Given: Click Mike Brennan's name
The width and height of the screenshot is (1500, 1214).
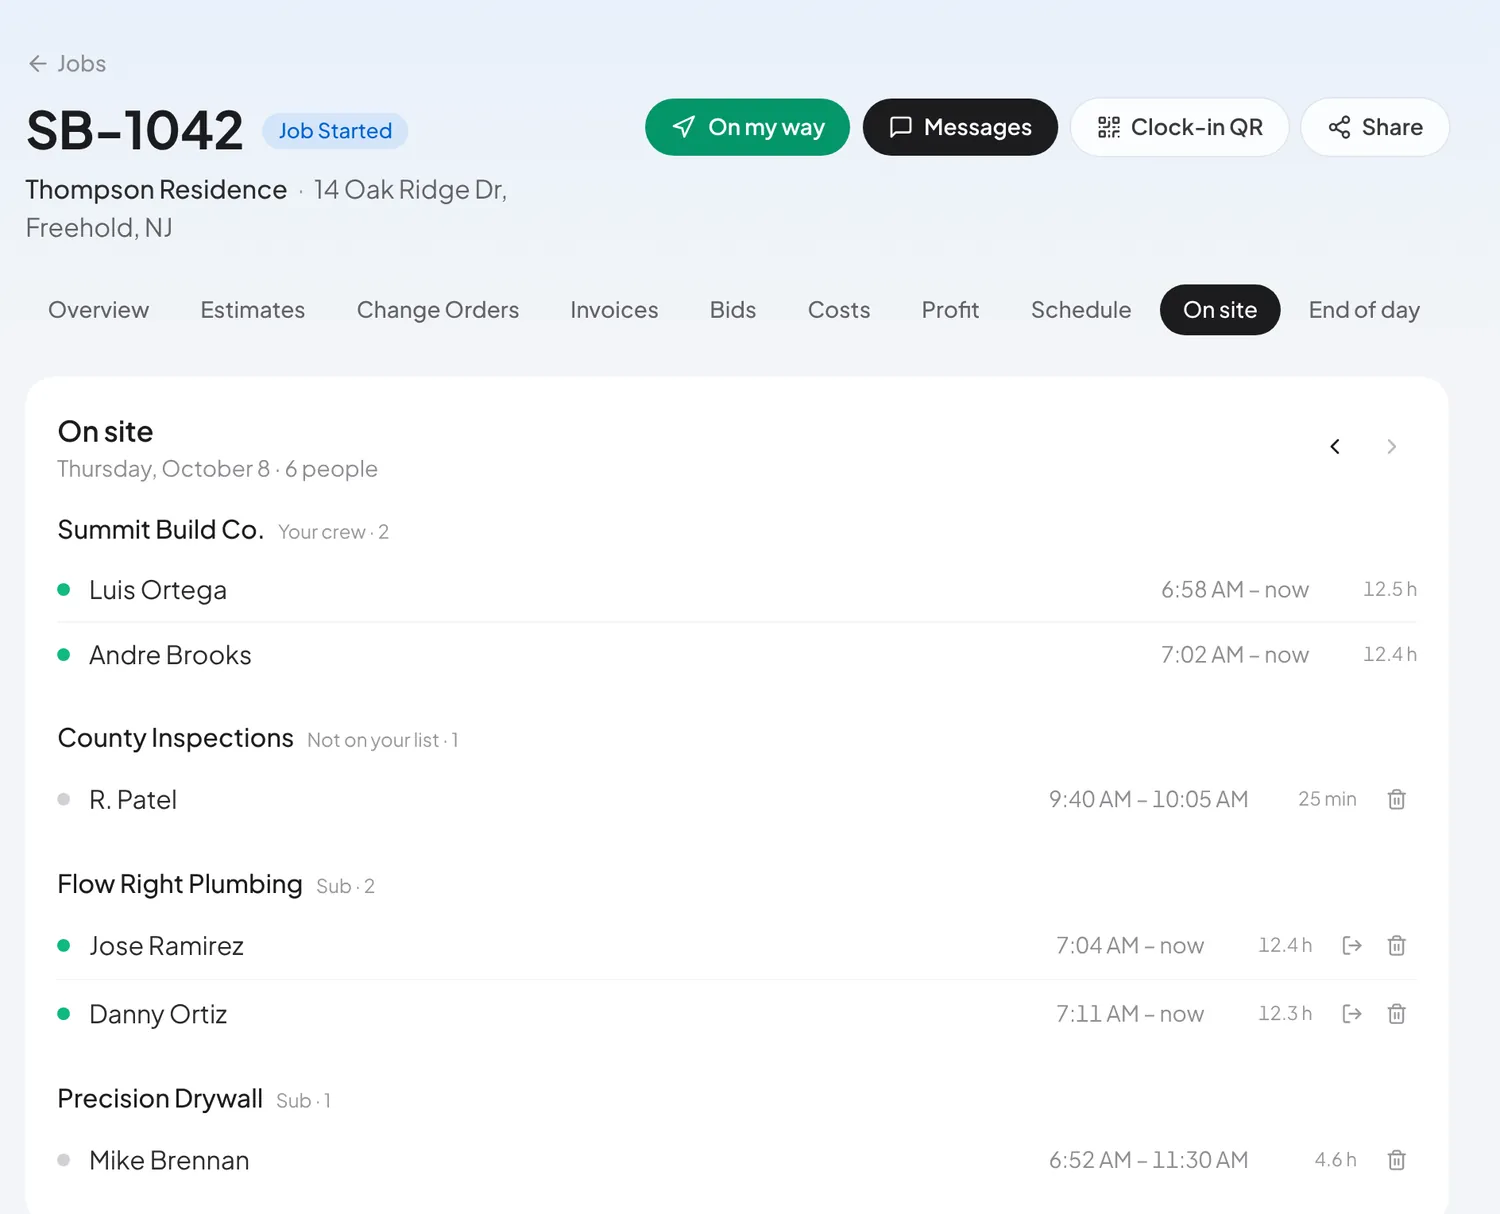Looking at the screenshot, I should pos(169,1160).
